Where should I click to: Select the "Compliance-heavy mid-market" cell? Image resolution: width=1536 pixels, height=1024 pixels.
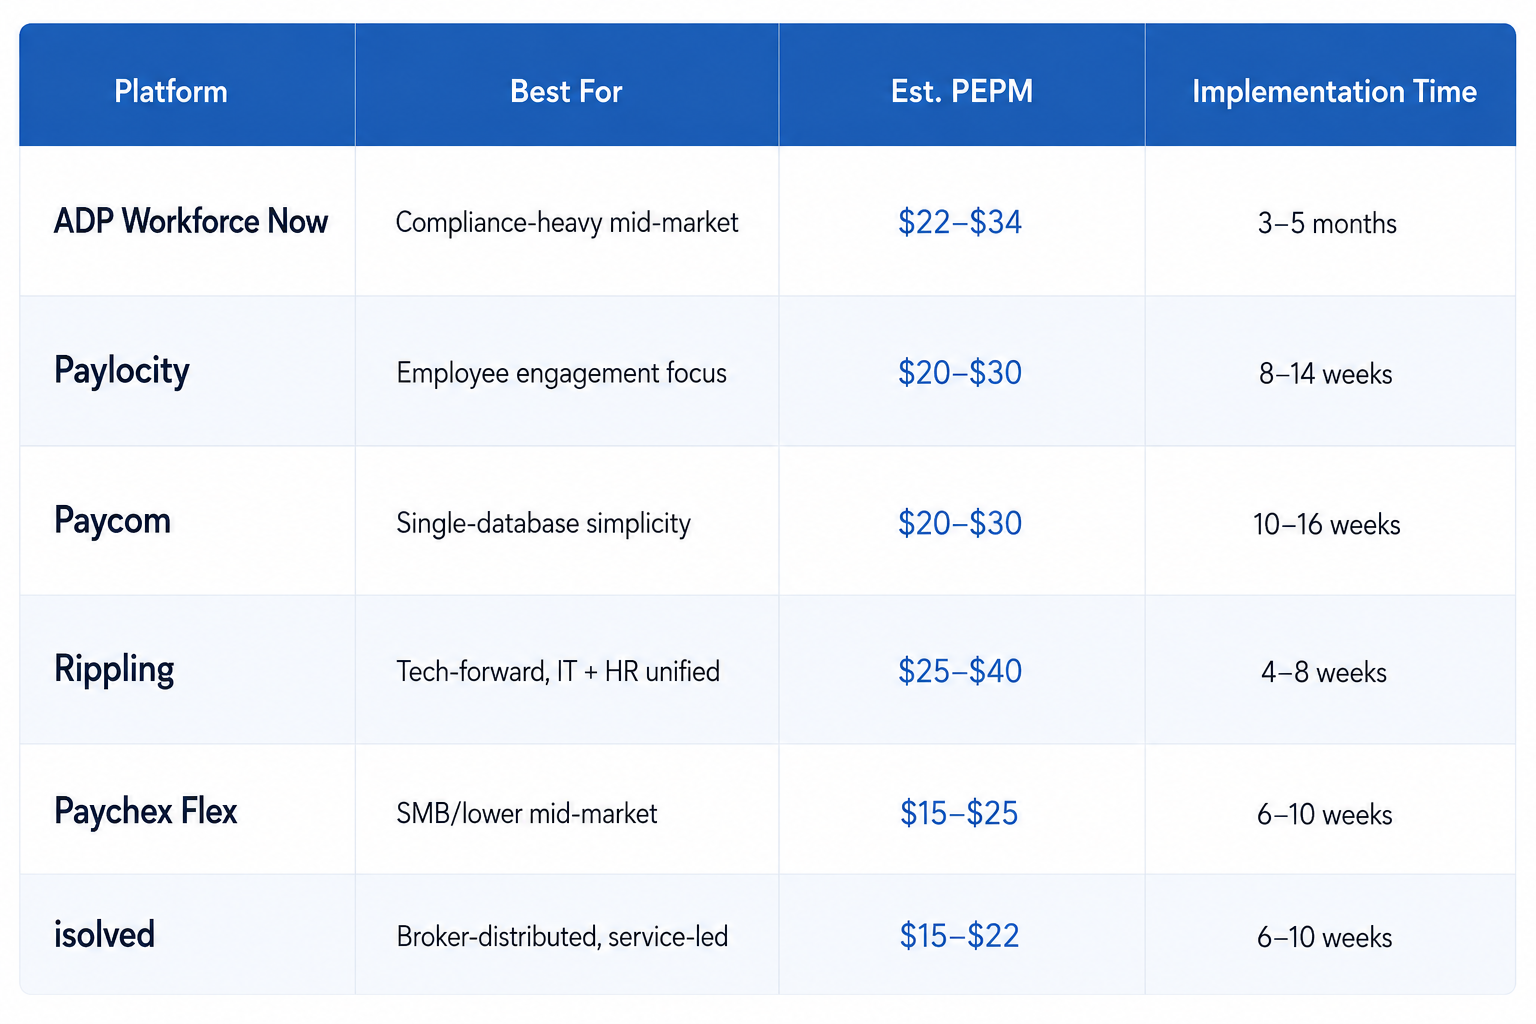pyautogui.click(x=567, y=222)
